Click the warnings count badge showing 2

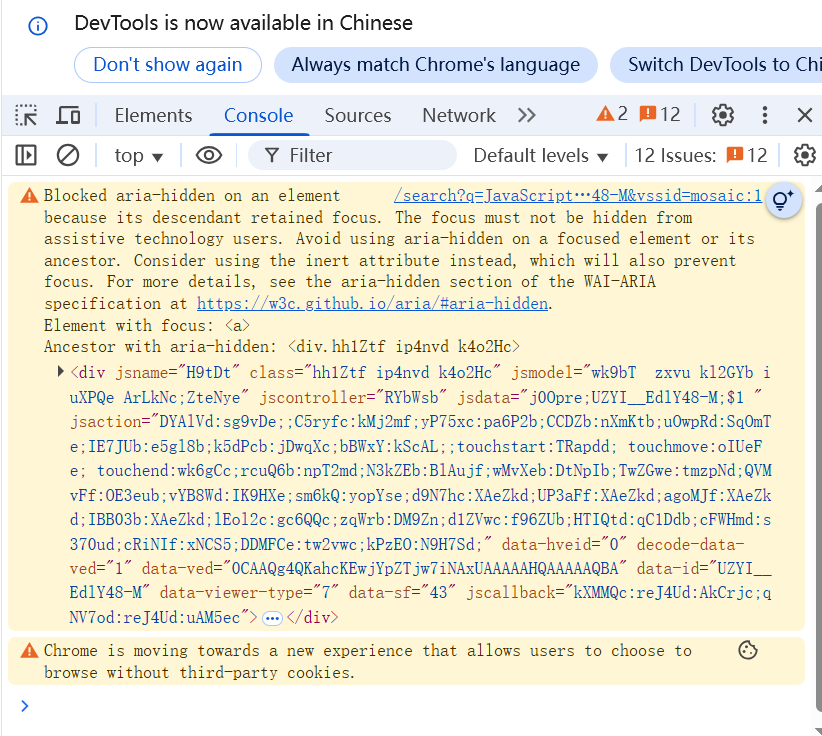click(612, 114)
